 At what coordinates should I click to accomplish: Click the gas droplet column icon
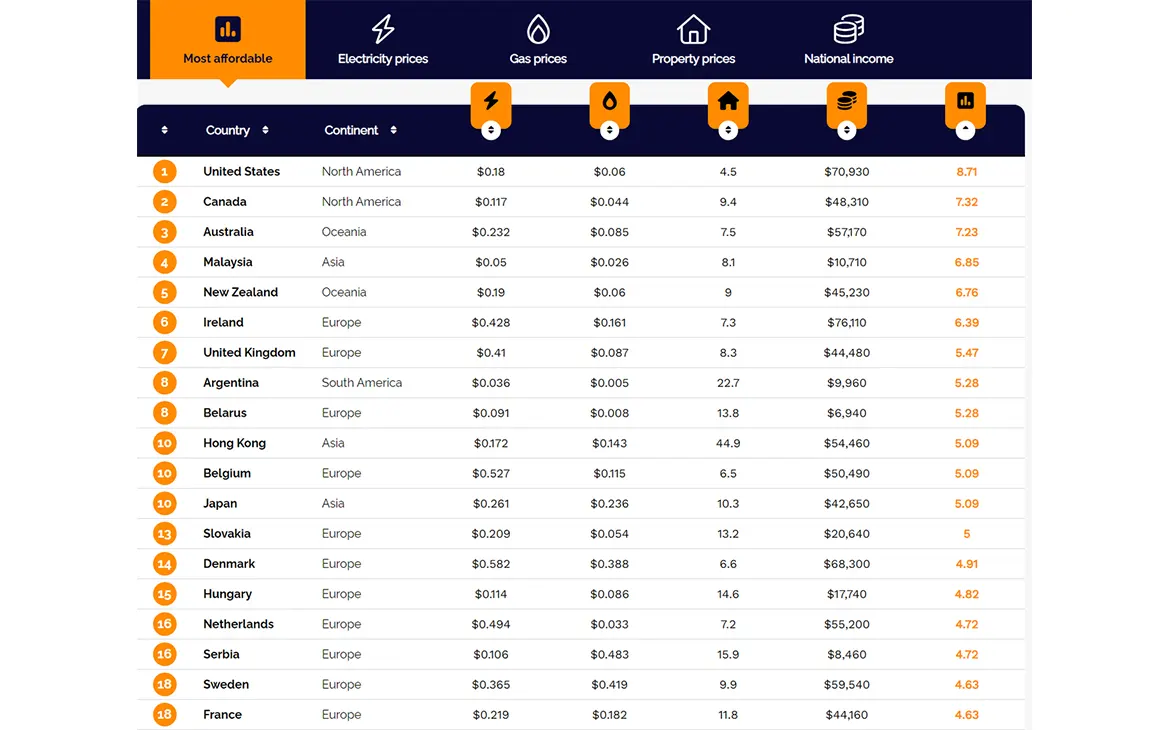610,100
